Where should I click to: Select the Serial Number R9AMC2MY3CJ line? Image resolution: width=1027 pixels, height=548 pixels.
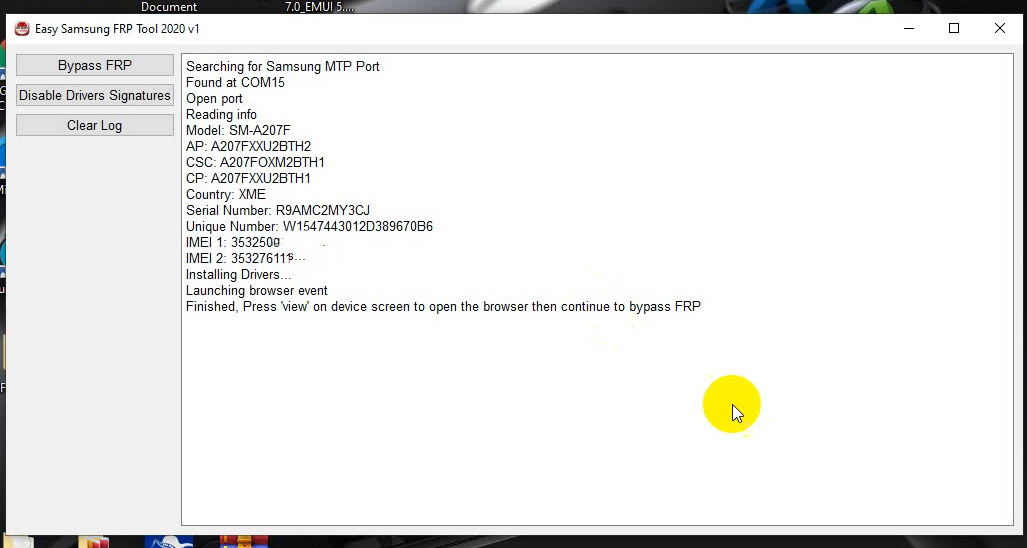(x=278, y=210)
